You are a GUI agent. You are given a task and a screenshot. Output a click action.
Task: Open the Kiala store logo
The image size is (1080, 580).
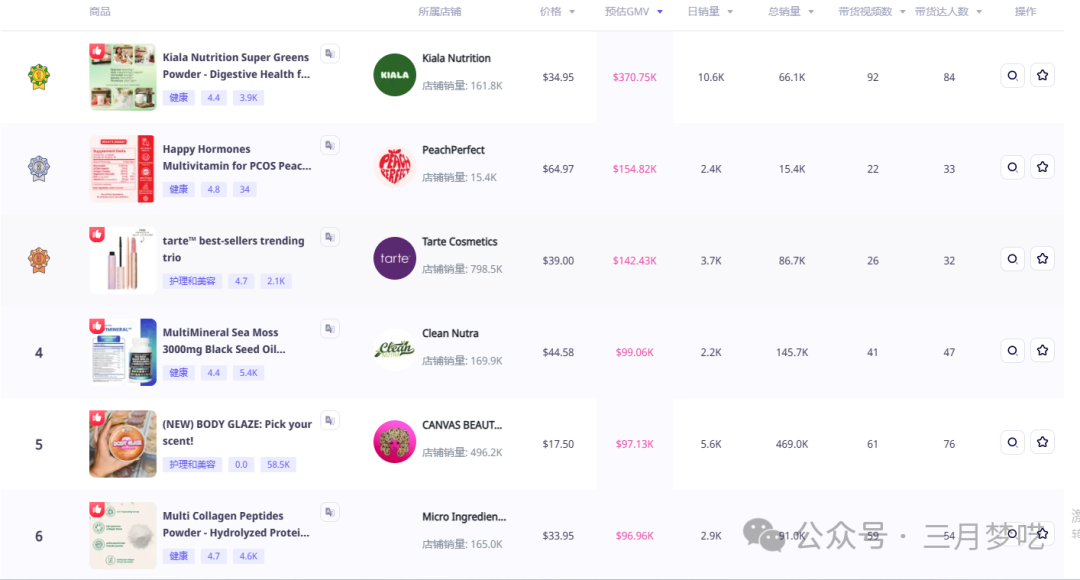pyautogui.click(x=394, y=75)
